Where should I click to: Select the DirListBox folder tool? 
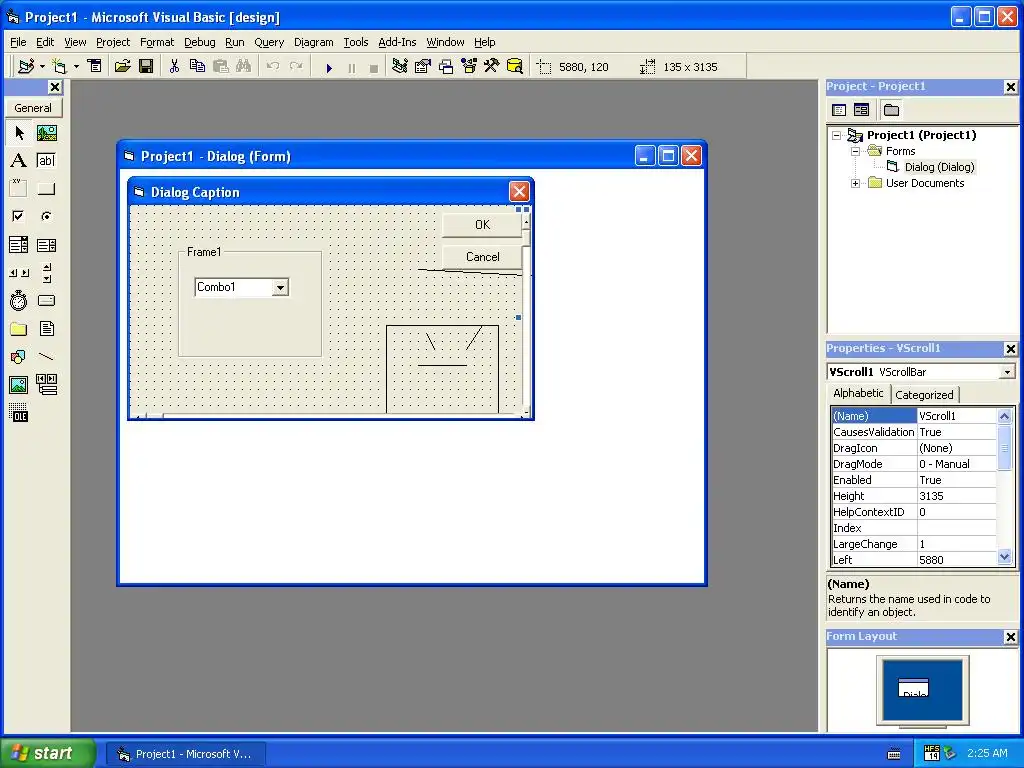click(x=19, y=328)
